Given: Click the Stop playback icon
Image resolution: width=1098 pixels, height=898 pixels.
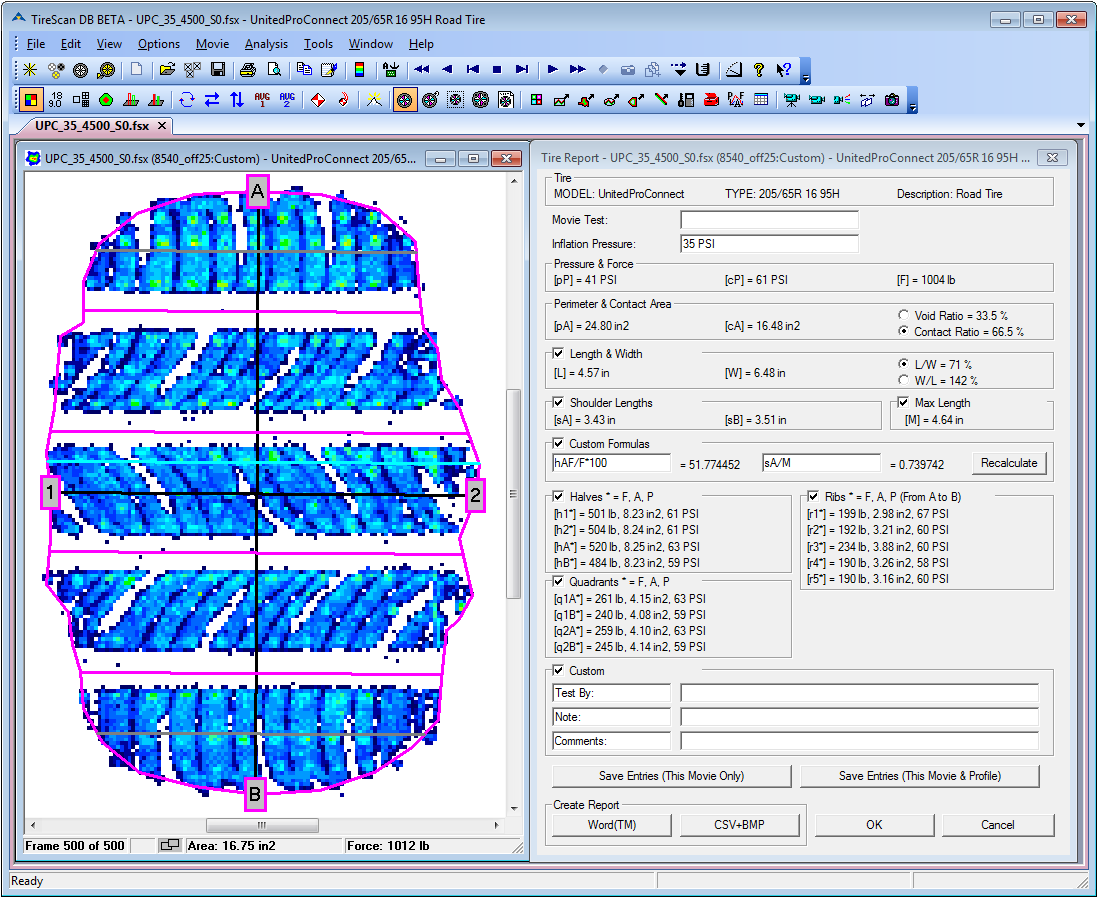Looking at the screenshot, I should (x=495, y=69).
